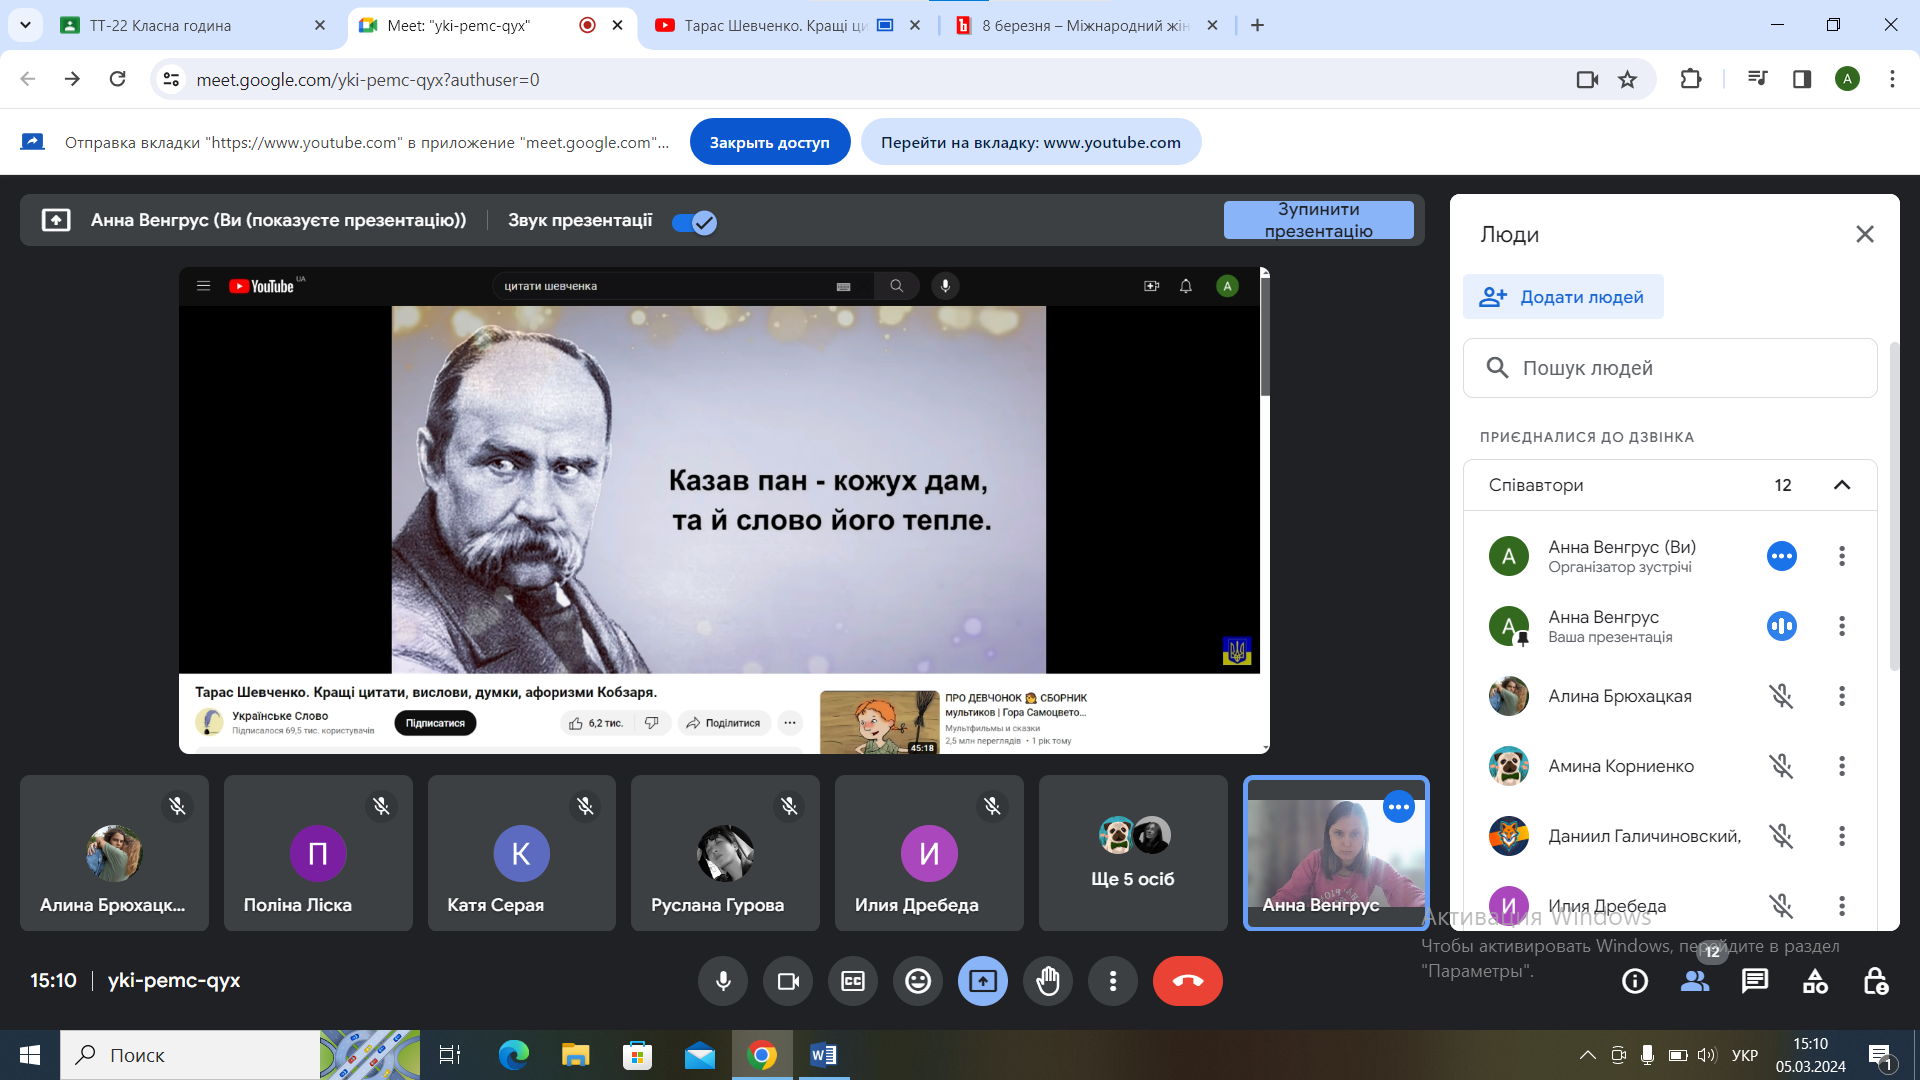Viewport: 1920px width, 1080px height.
Task: Mute Илия Дребеда's microphone in list
Action: pos(1782,906)
